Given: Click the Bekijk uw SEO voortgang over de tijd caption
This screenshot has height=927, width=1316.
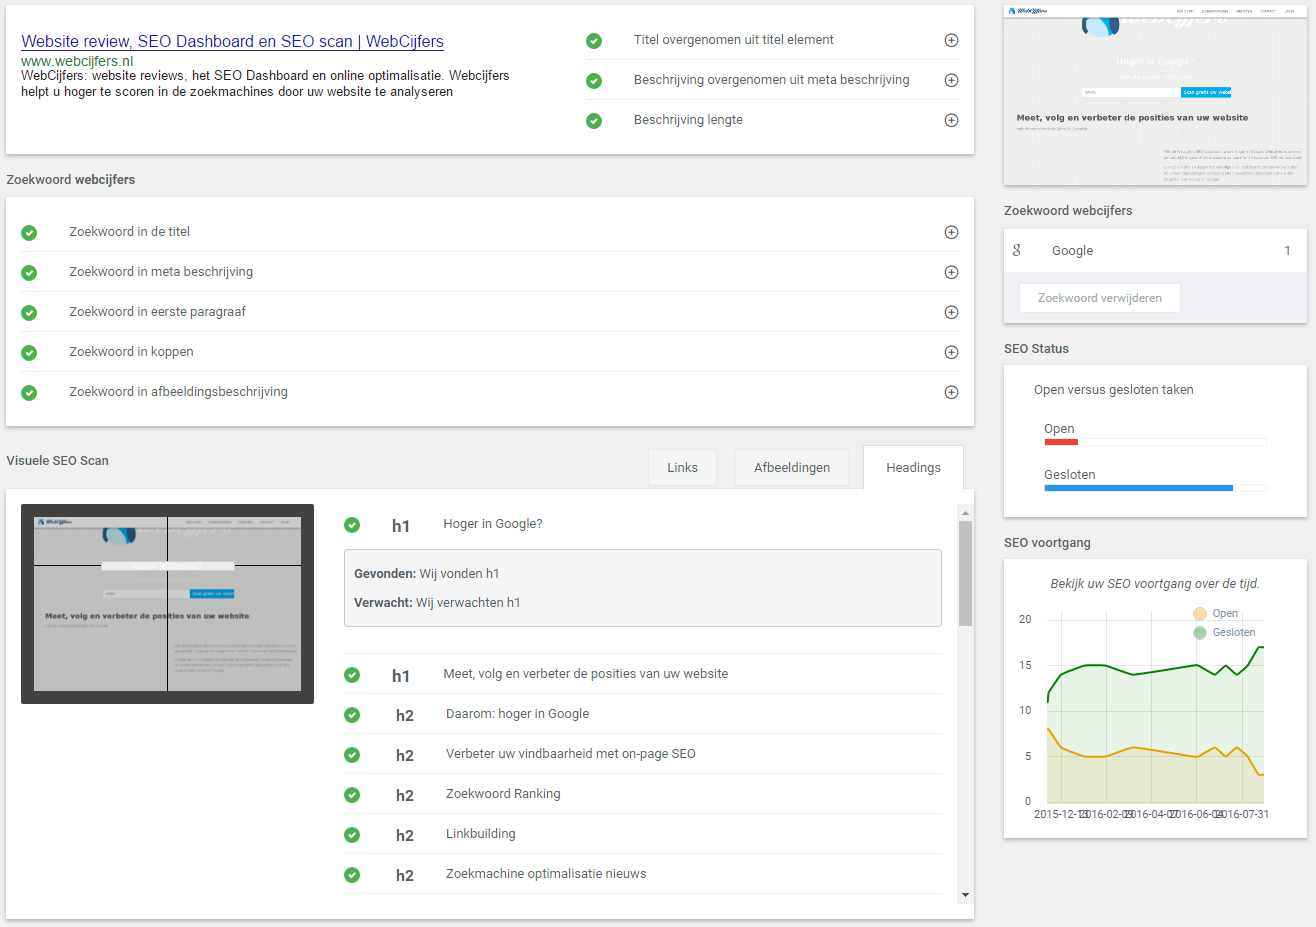Looking at the screenshot, I should pyautogui.click(x=1155, y=584).
